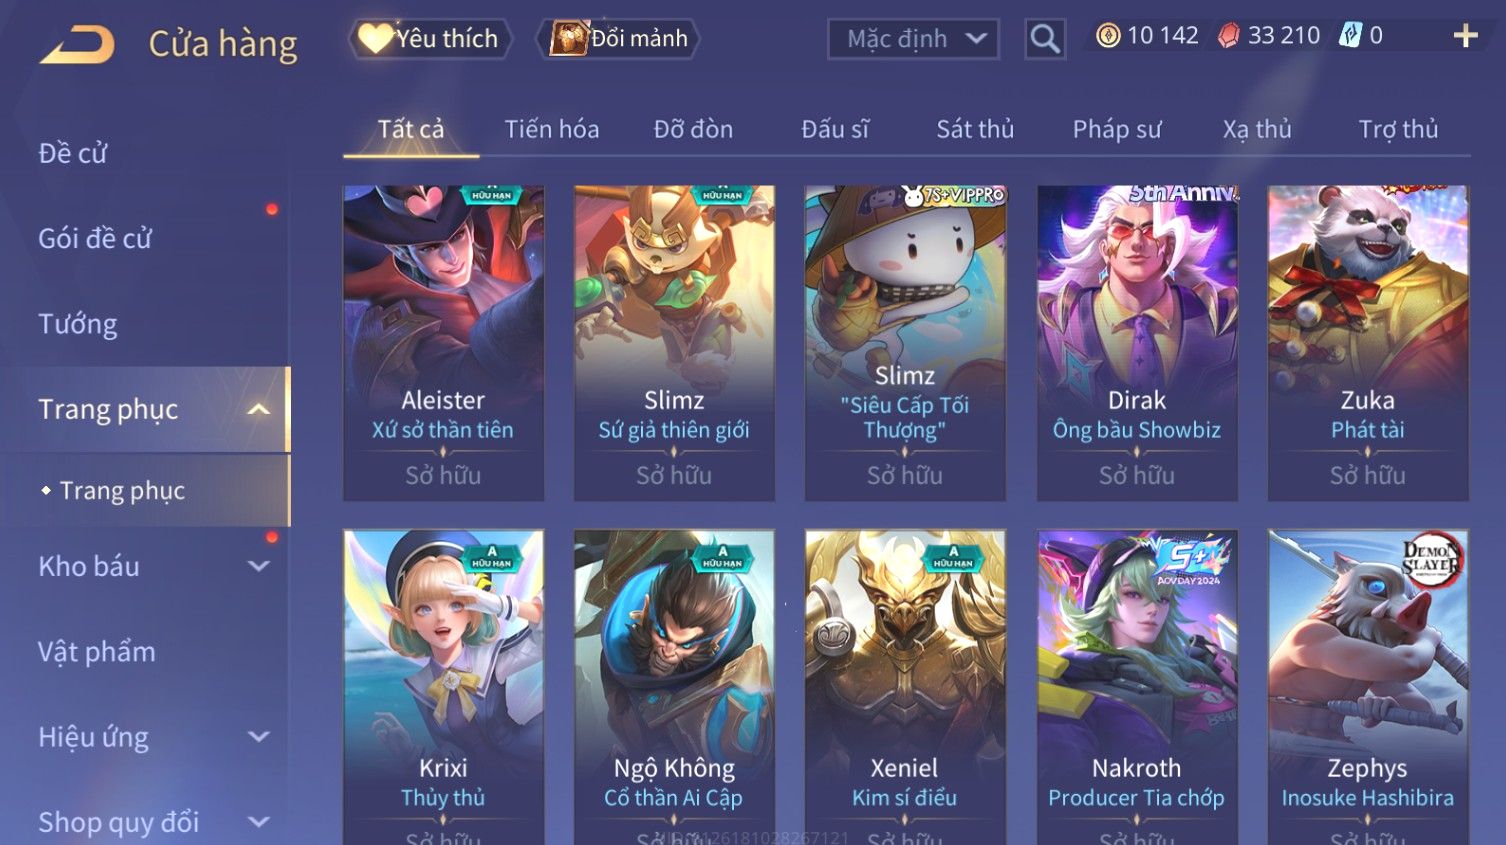Switch to the Pháp sư tab
Screen dimensions: 1506x845
coord(1117,129)
